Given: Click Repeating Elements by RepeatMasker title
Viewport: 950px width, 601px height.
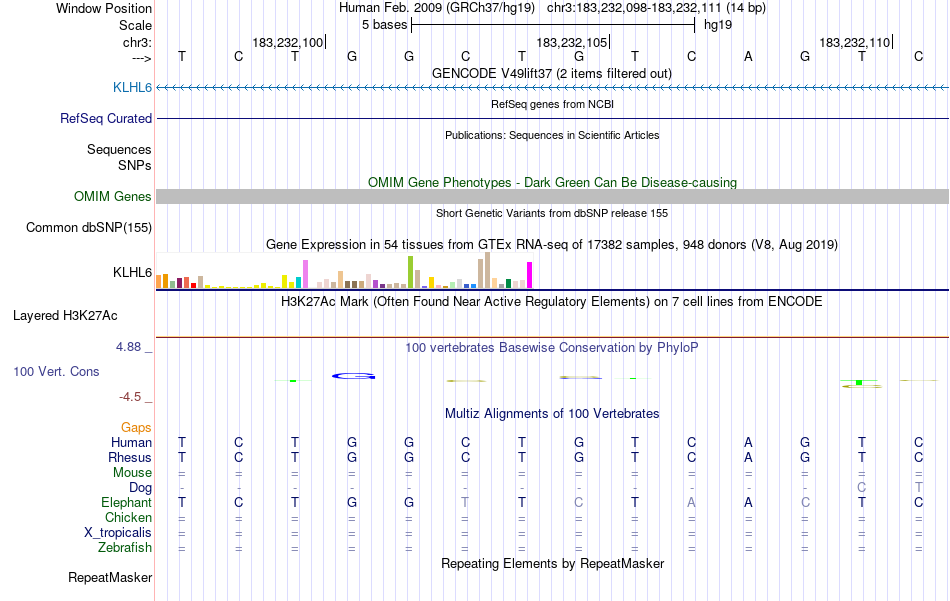Looking at the screenshot, I should [552, 563].
